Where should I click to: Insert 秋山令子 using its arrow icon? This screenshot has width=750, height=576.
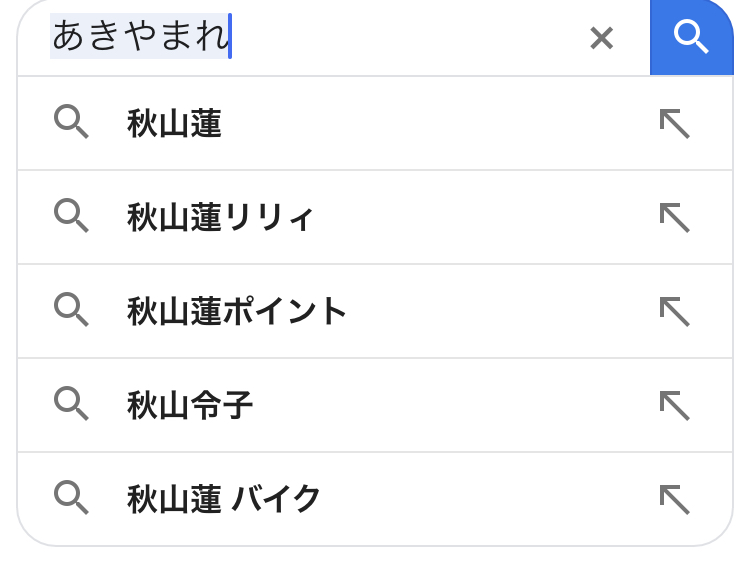[674, 406]
